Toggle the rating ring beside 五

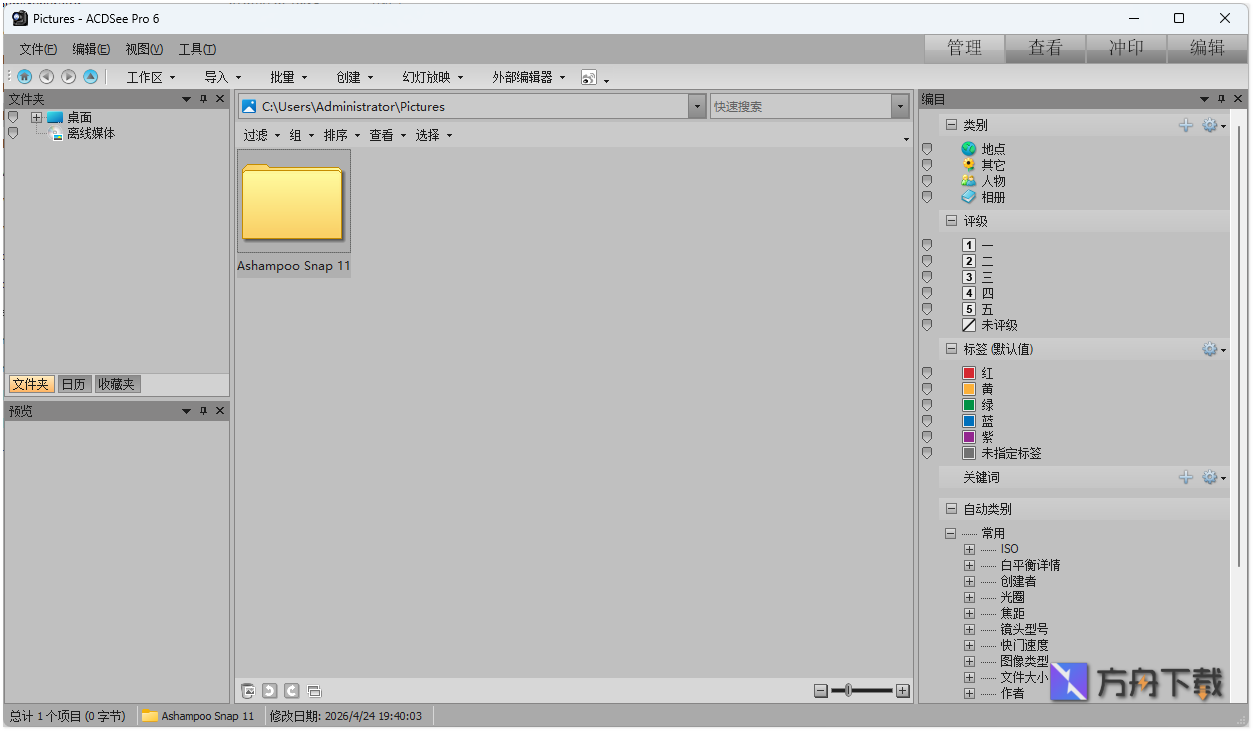[x=927, y=309]
